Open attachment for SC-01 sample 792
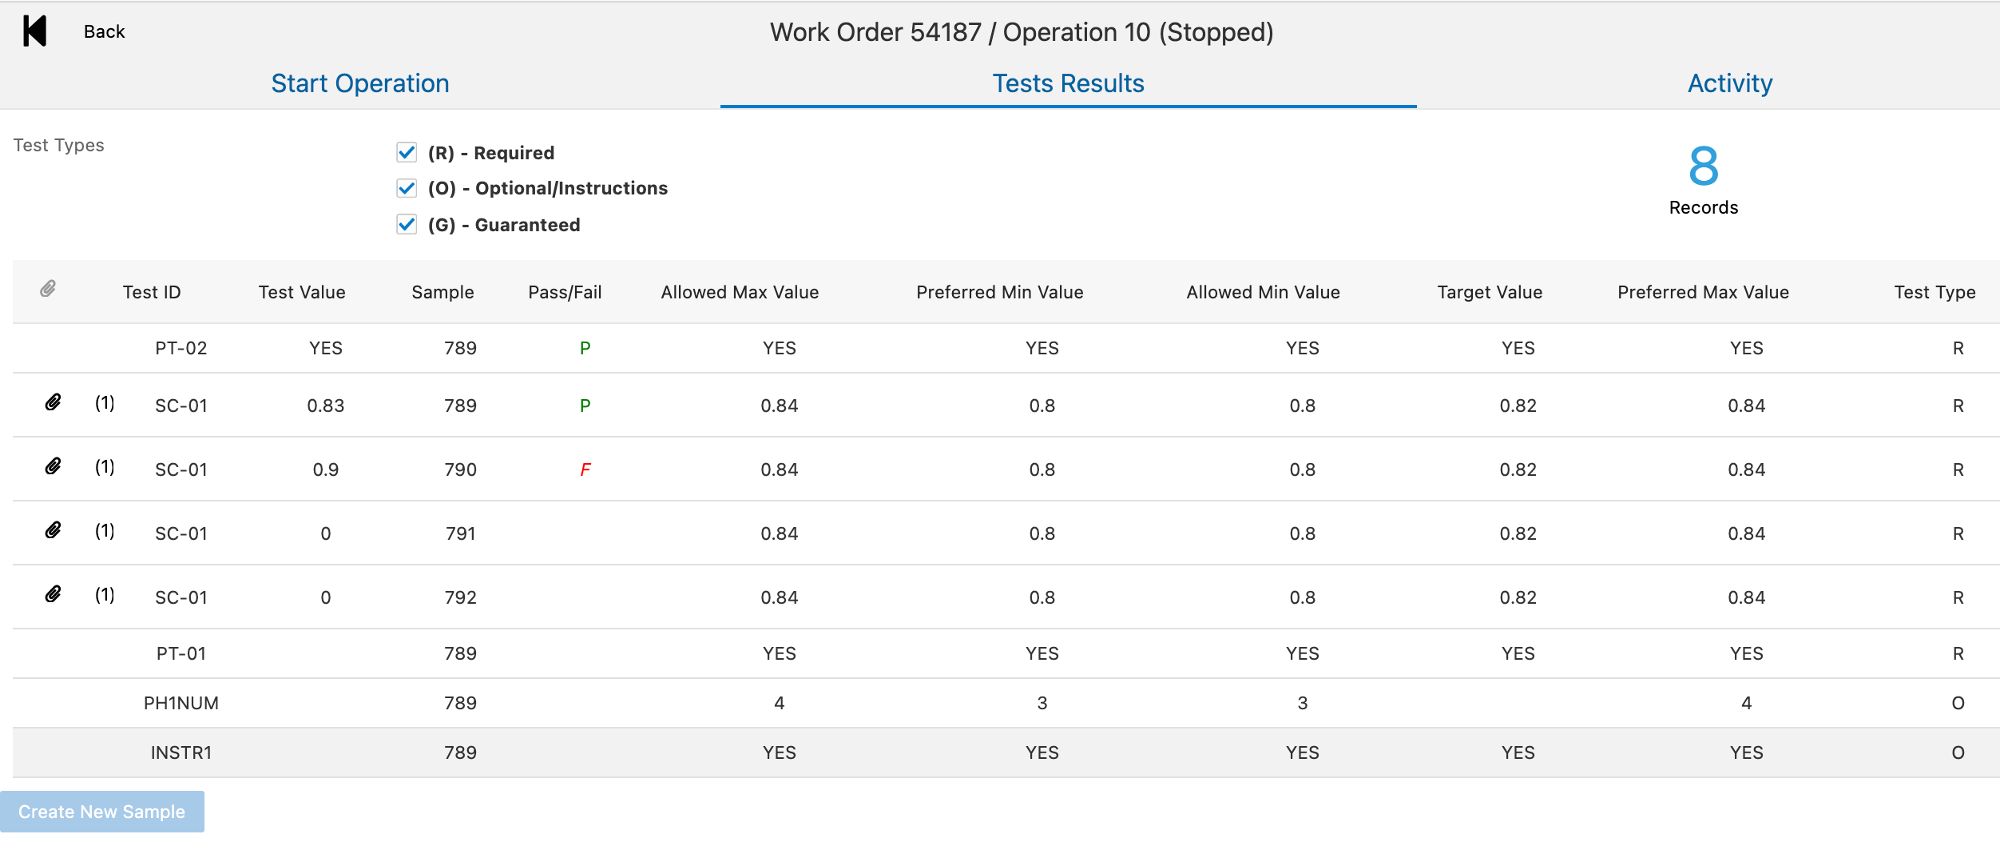Image resolution: width=2002 pixels, height=866 pixels. point(53,595)
